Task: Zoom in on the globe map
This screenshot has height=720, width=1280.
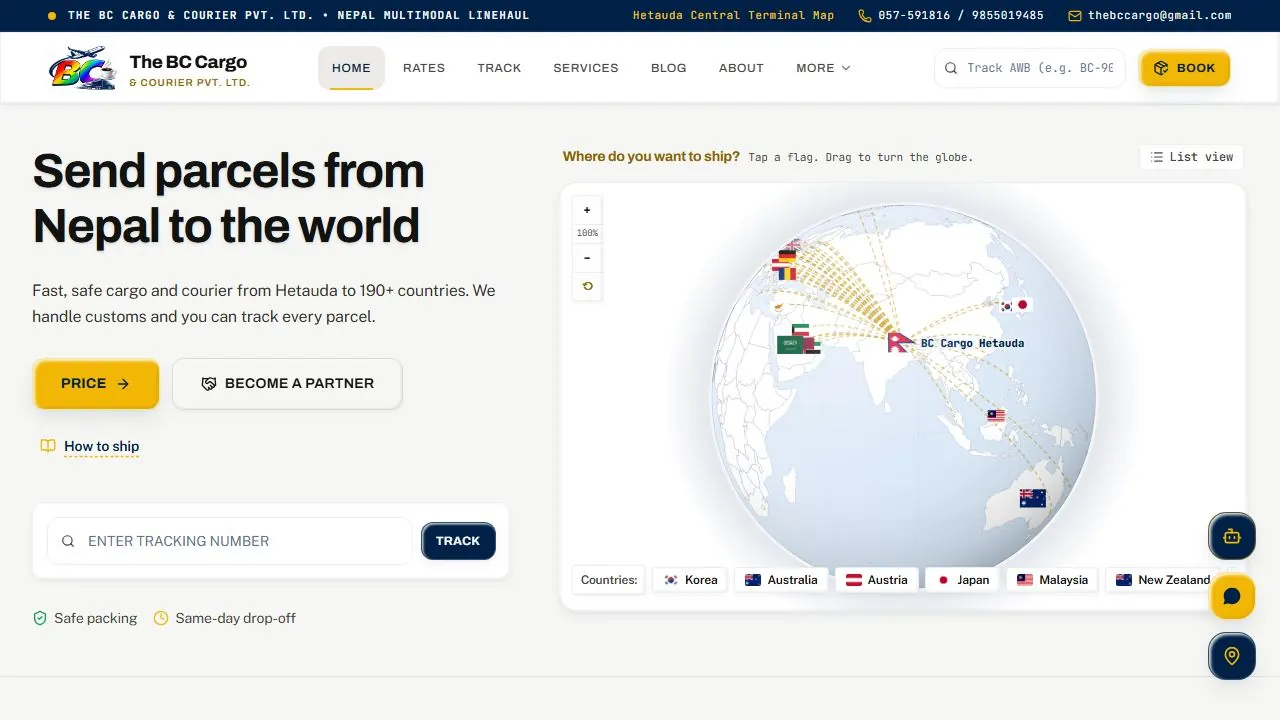Action: 587,210
